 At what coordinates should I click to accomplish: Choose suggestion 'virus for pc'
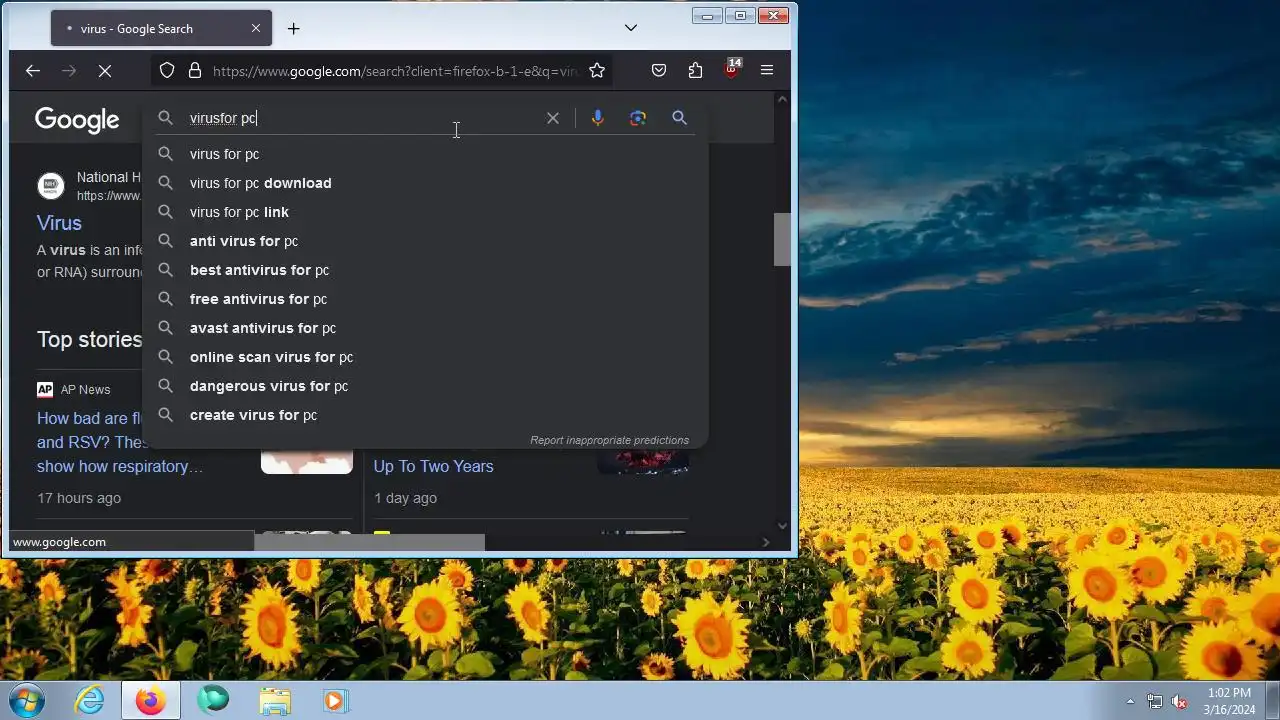[x=425, y=154]
